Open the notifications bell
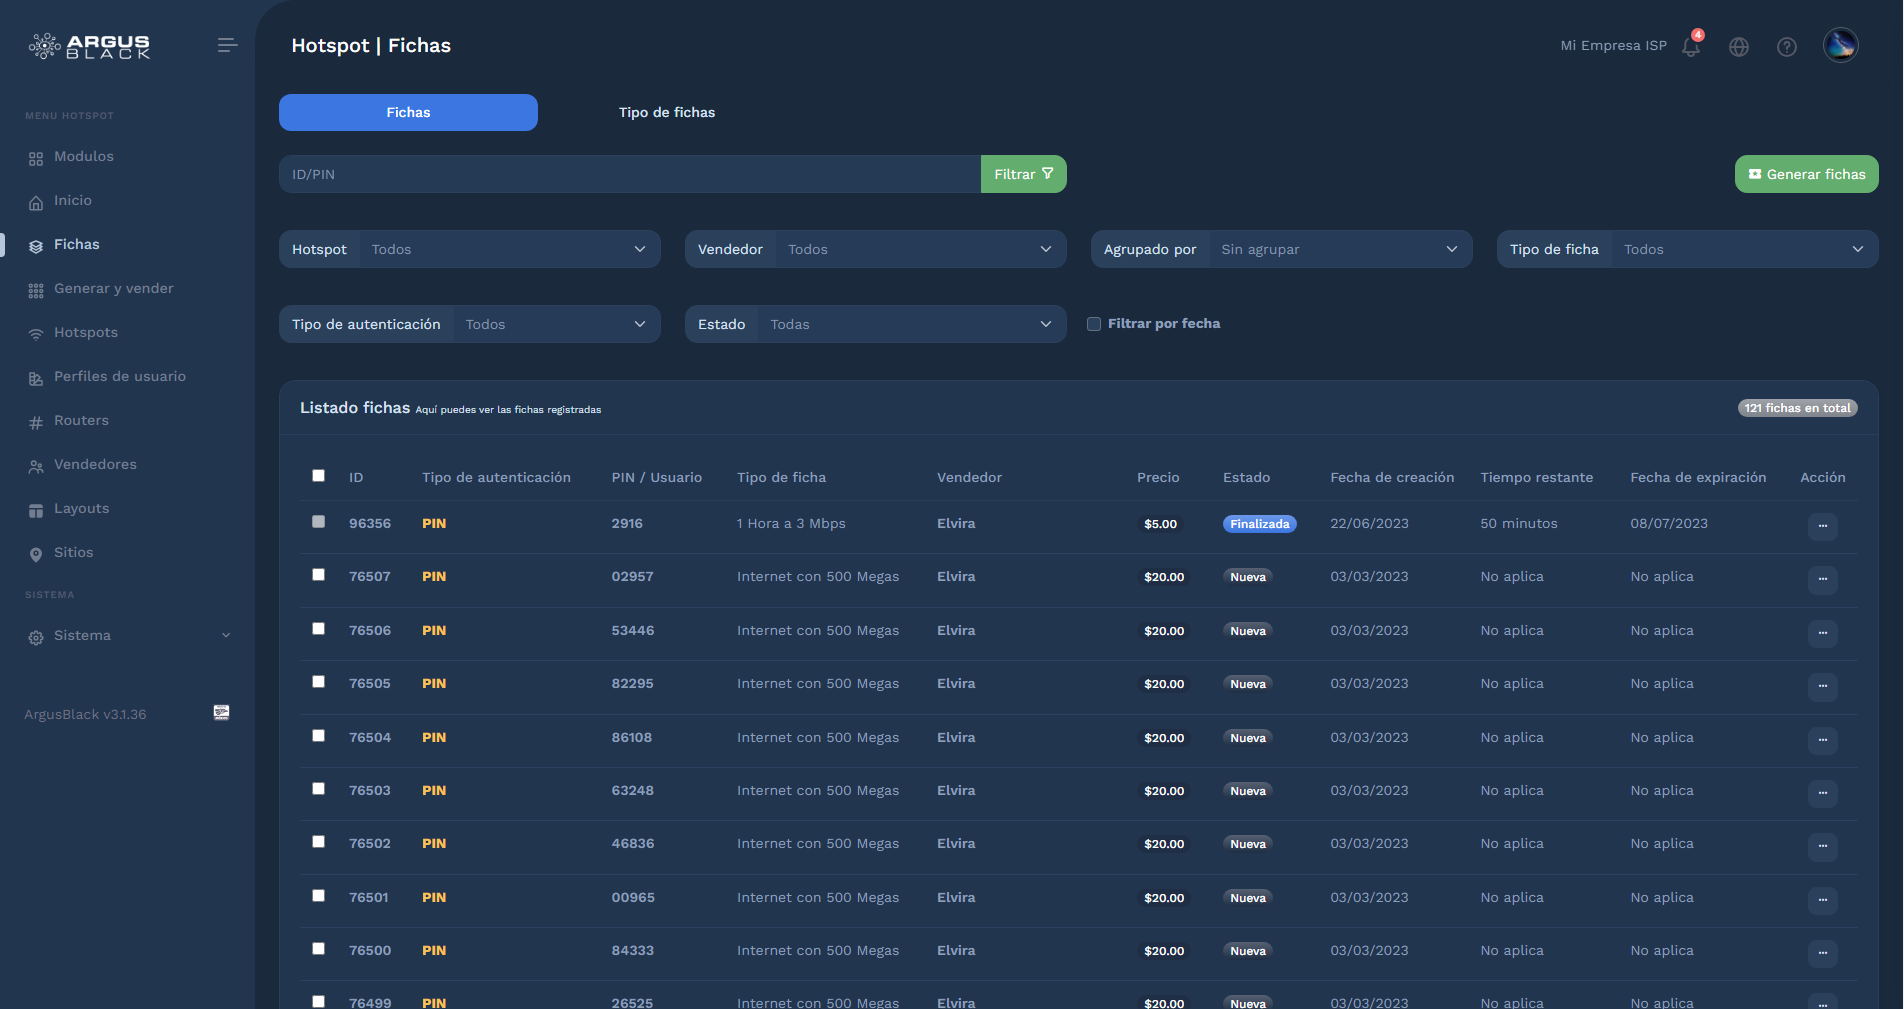The image size is (1904, 1009). point(1691,46)
